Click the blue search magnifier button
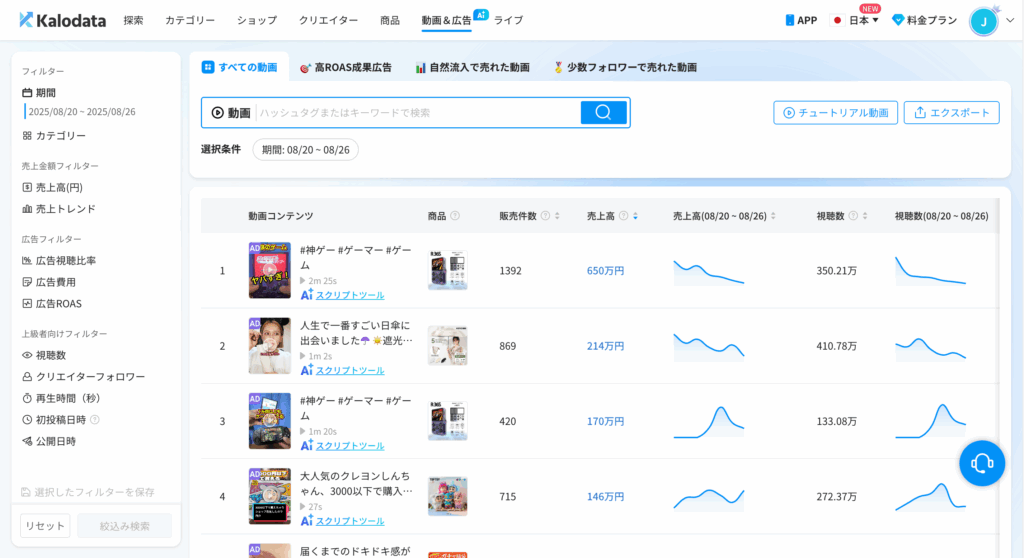The image size is (1024, 558). click(x=603, y=112)
